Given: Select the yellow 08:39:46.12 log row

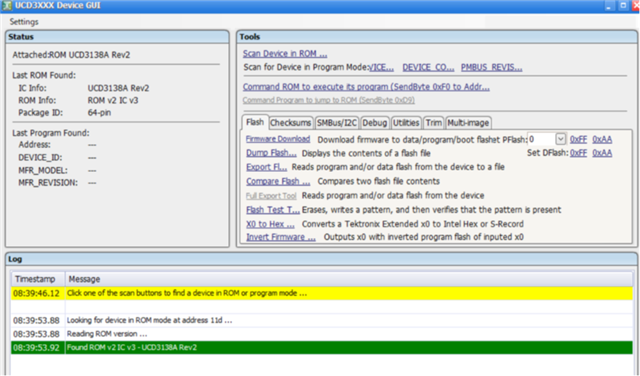Looking at the screenshot, I should pyautogui.click(x=322, y=293).
